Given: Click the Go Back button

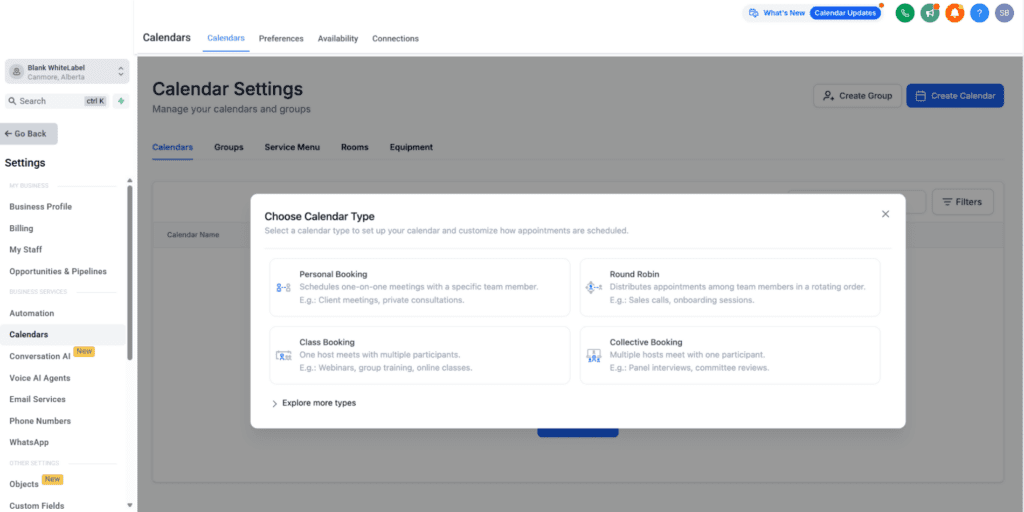Looking at the screenshot, I should pos(29,134).
